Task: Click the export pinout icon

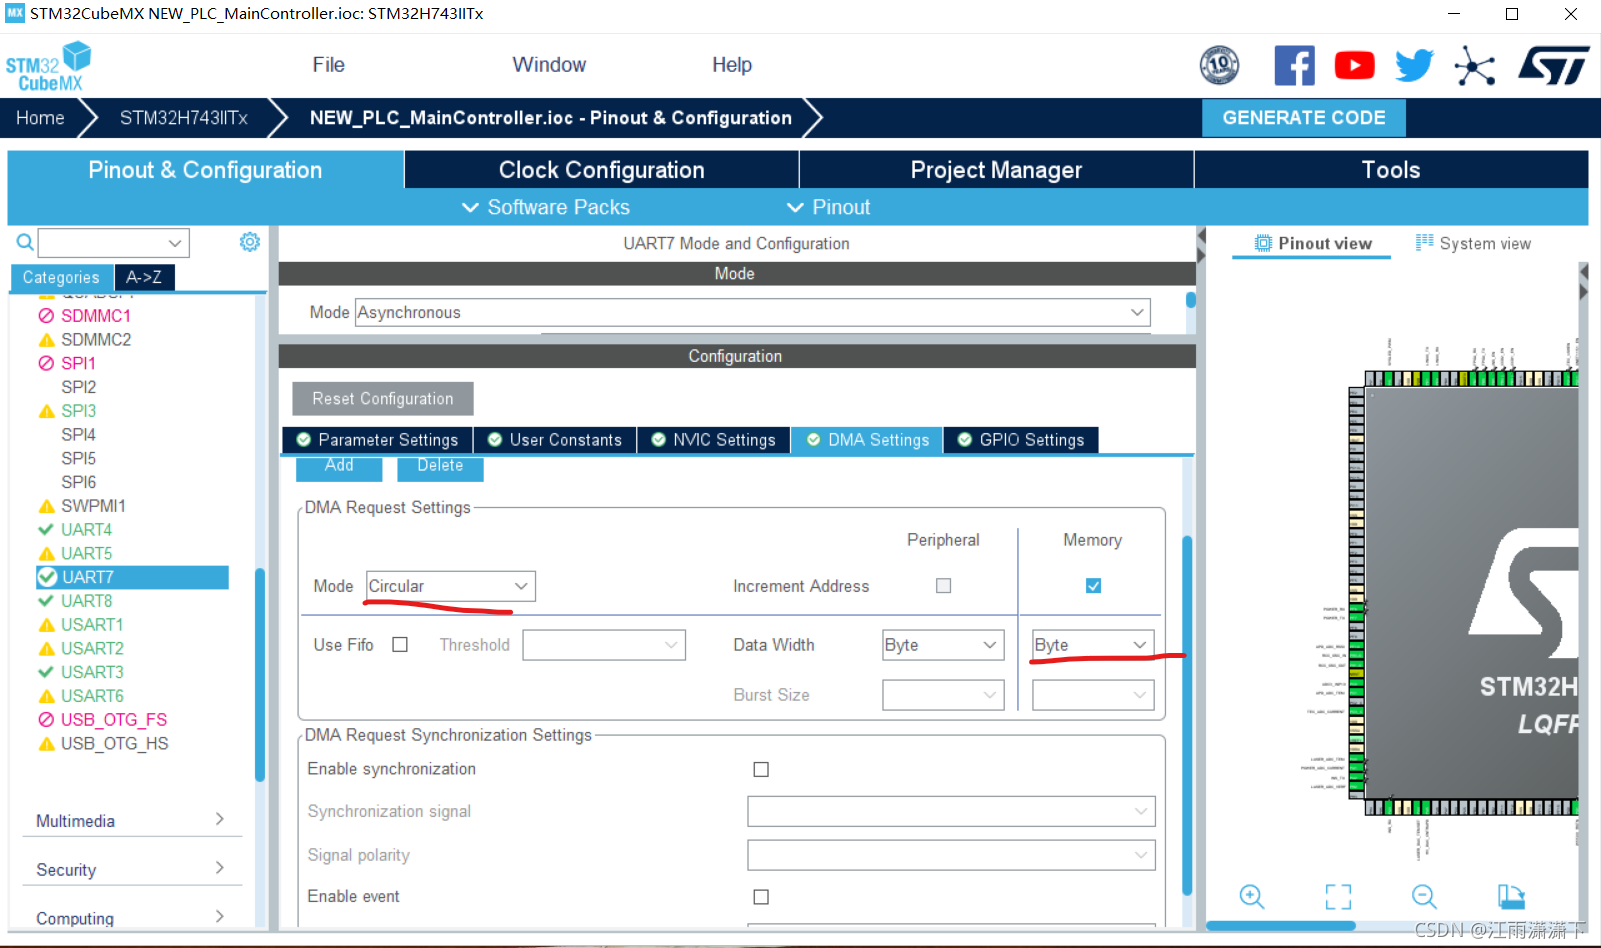Action: pyautogui.click(x=1511, y=896)
